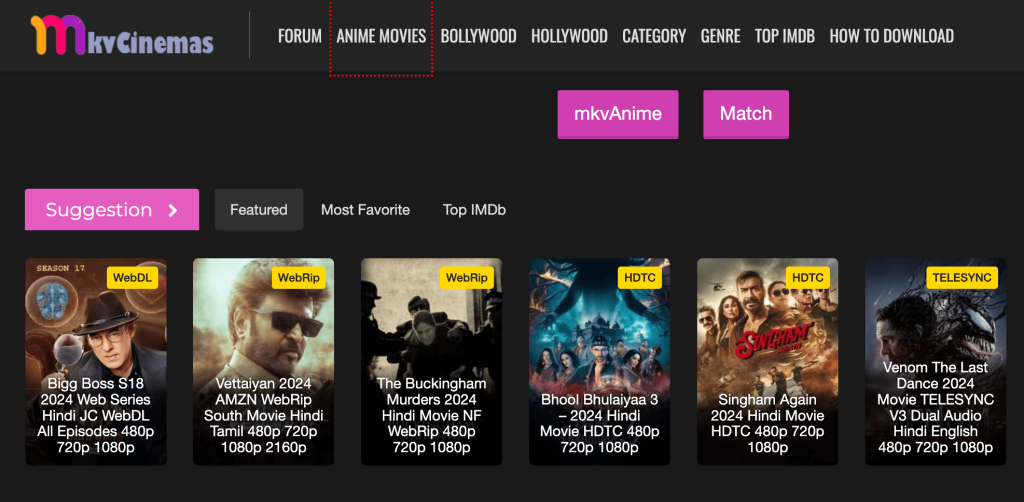Viewport: 1024px width, 502px height.
Task: Click Bhool Bhulaiyaa 3 title text
Action: [600, 423]
